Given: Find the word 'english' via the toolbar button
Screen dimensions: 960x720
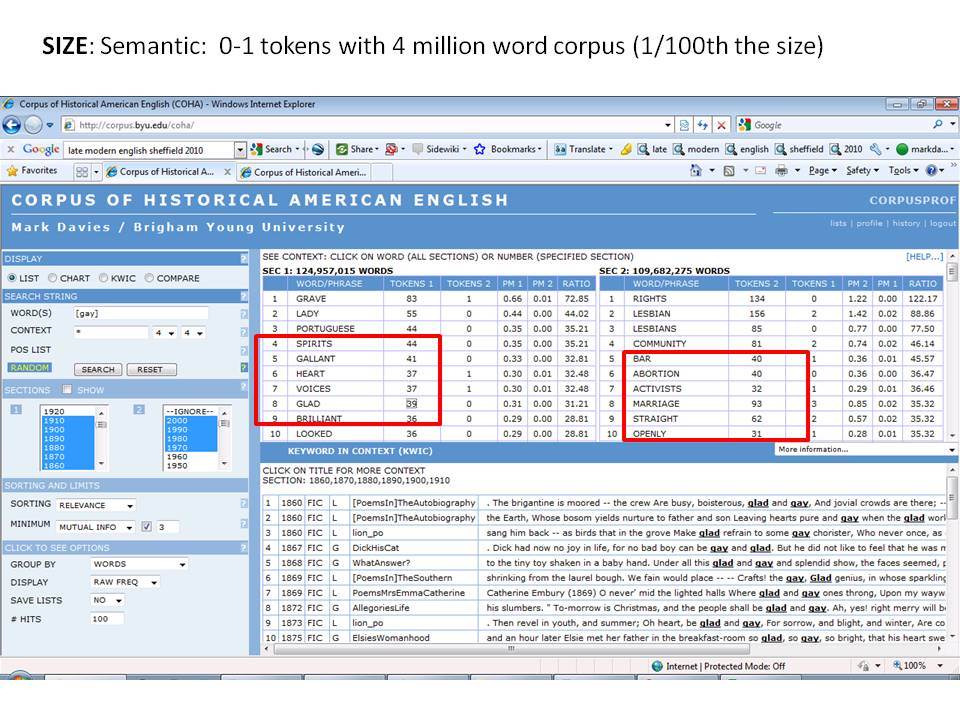Looking at the screenshot, I should pos(747,149).
